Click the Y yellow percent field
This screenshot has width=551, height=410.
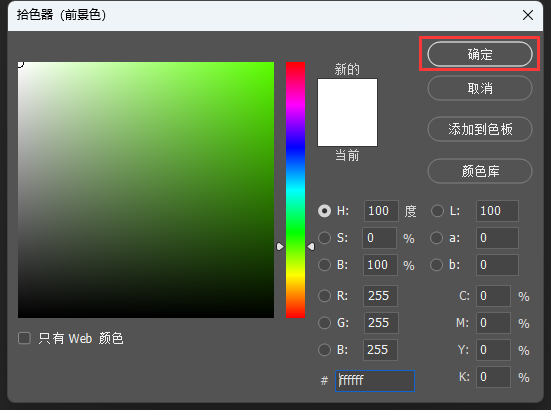(493, 350)
